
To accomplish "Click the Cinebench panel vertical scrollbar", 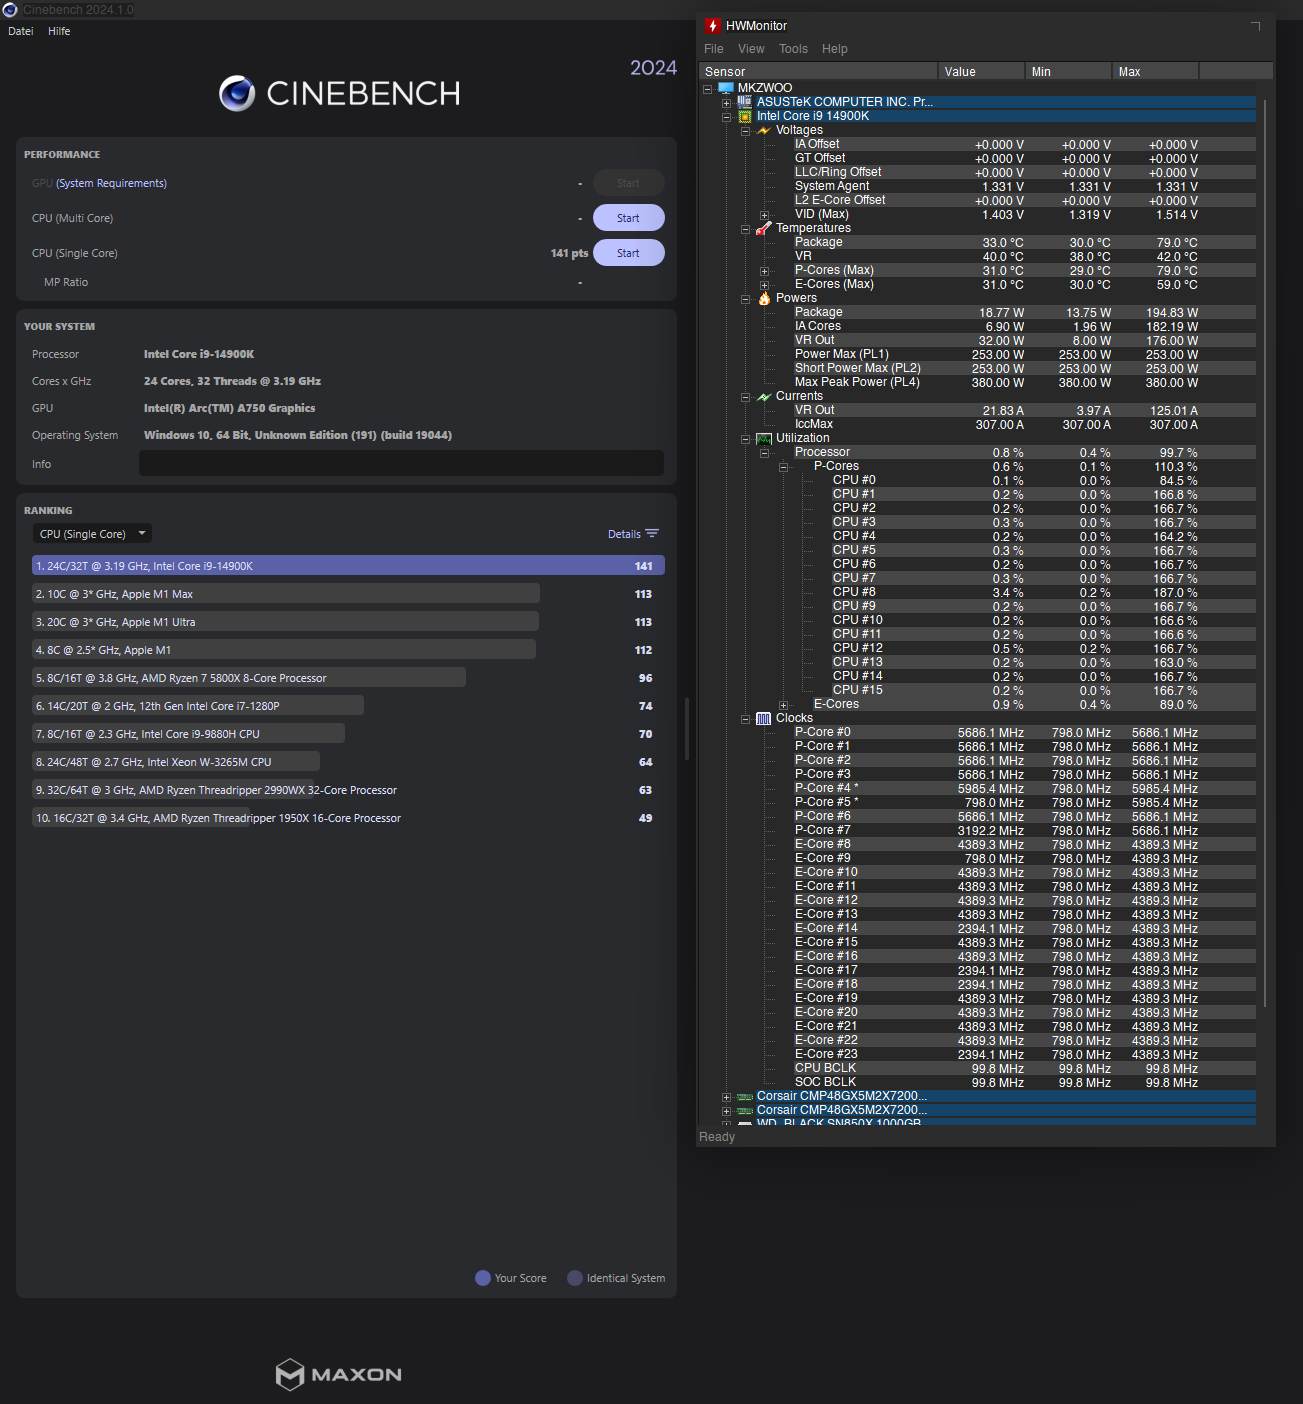I will pos(686,728).
